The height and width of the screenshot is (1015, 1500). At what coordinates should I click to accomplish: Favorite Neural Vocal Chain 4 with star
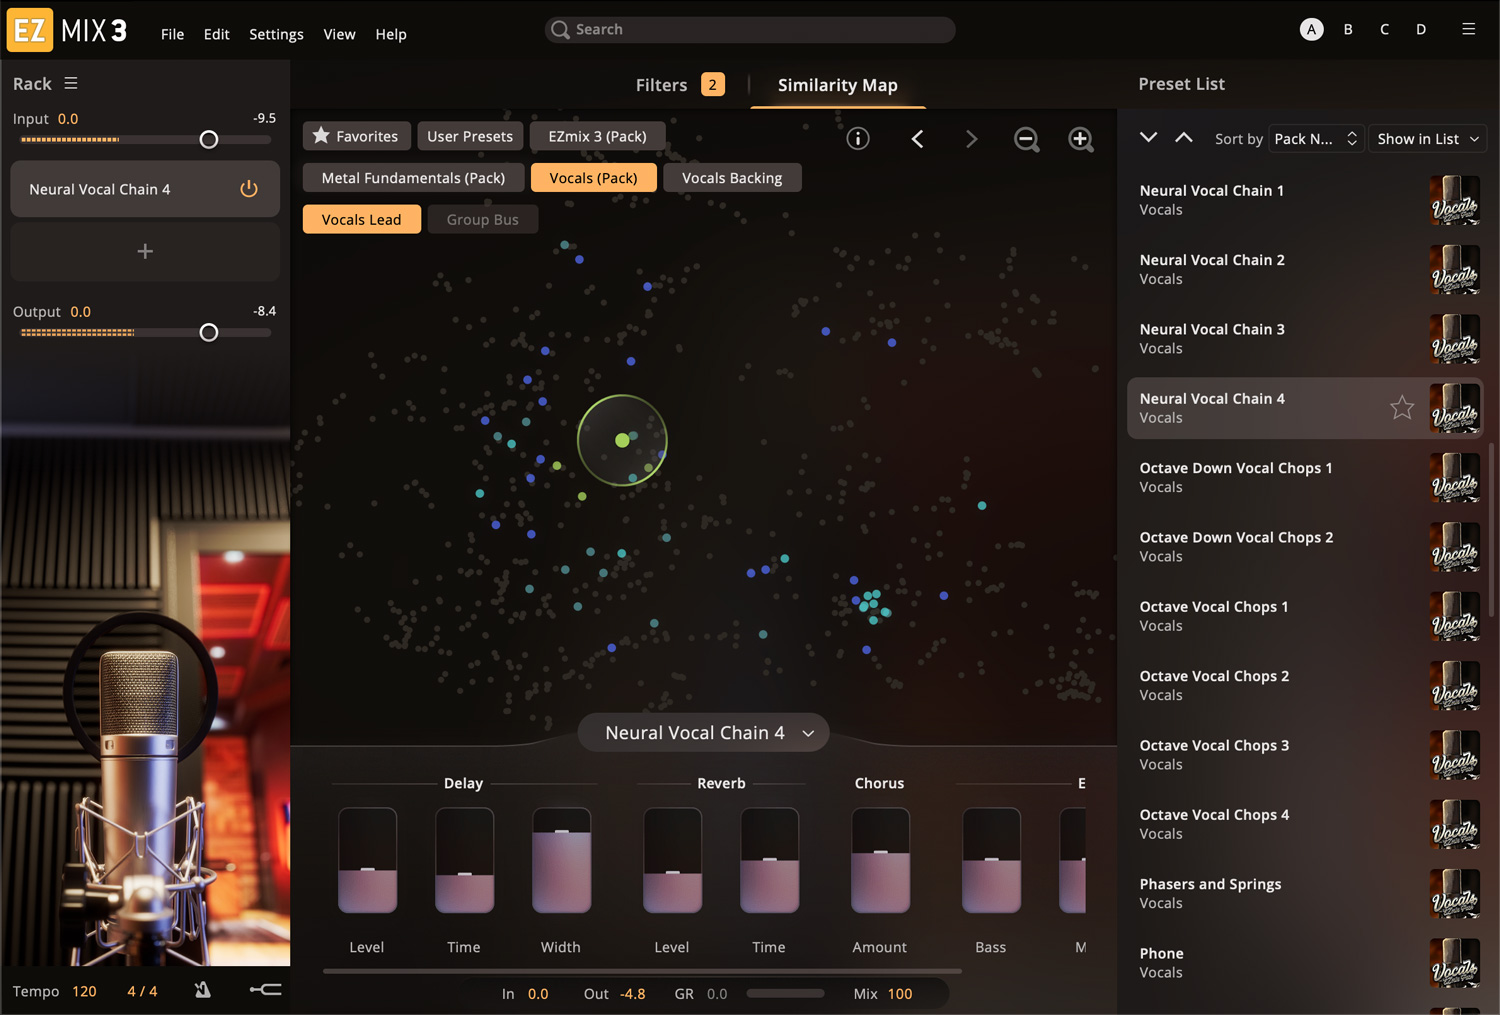point(1402,407)
